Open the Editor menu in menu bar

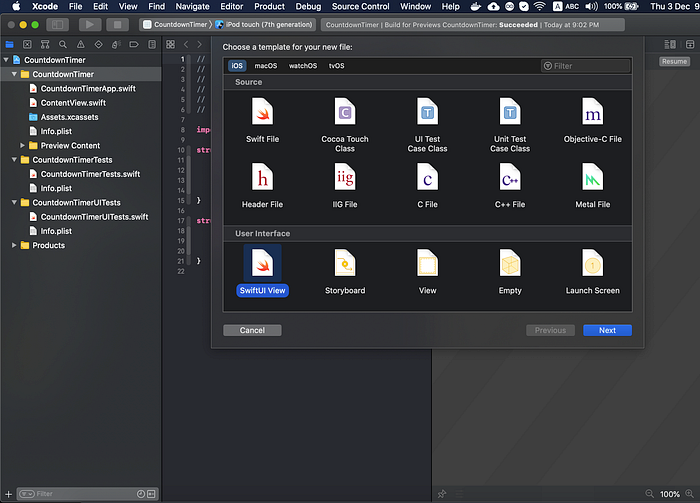230,7
